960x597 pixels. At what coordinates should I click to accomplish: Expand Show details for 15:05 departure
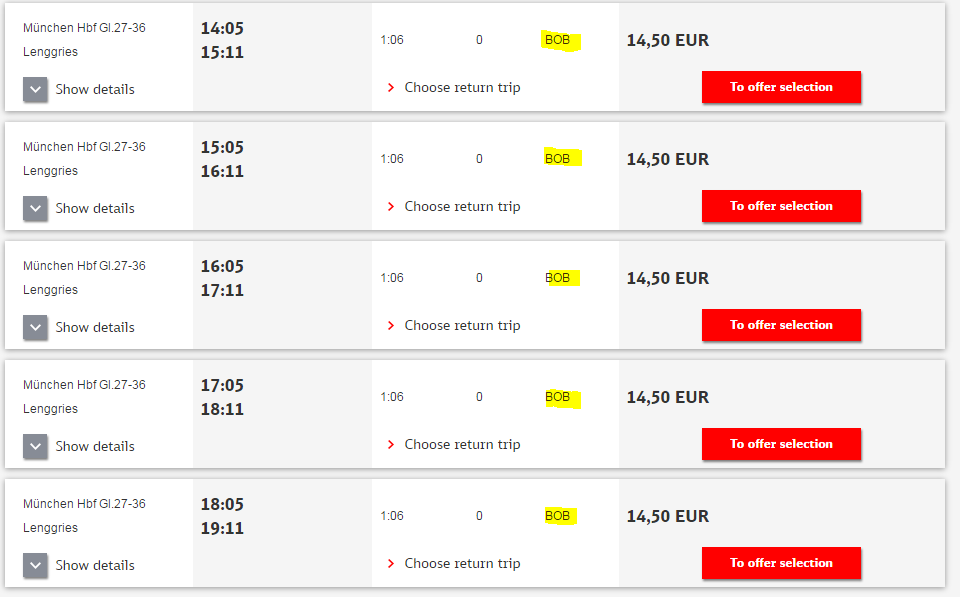click(79, 208)
